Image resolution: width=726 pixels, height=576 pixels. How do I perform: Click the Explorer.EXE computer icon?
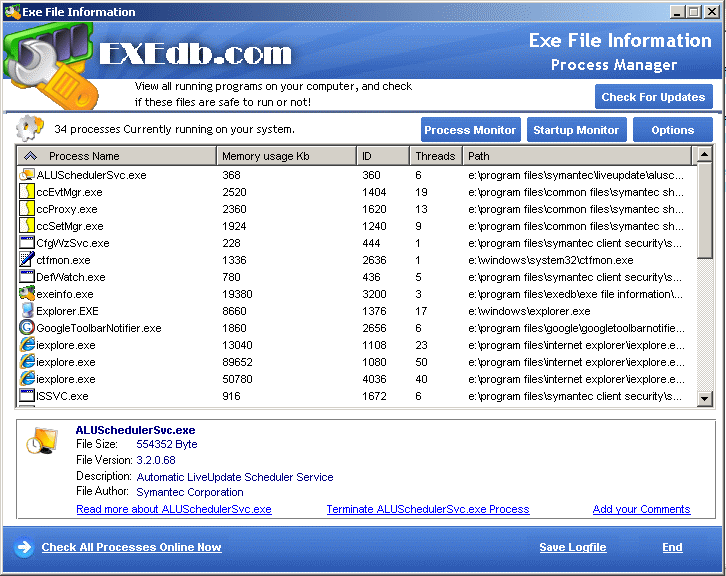click(27, 311)
